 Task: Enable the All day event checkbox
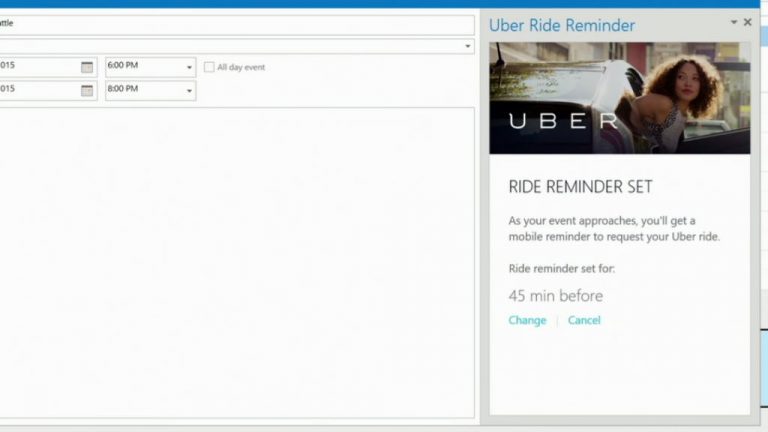coord(209,67)
